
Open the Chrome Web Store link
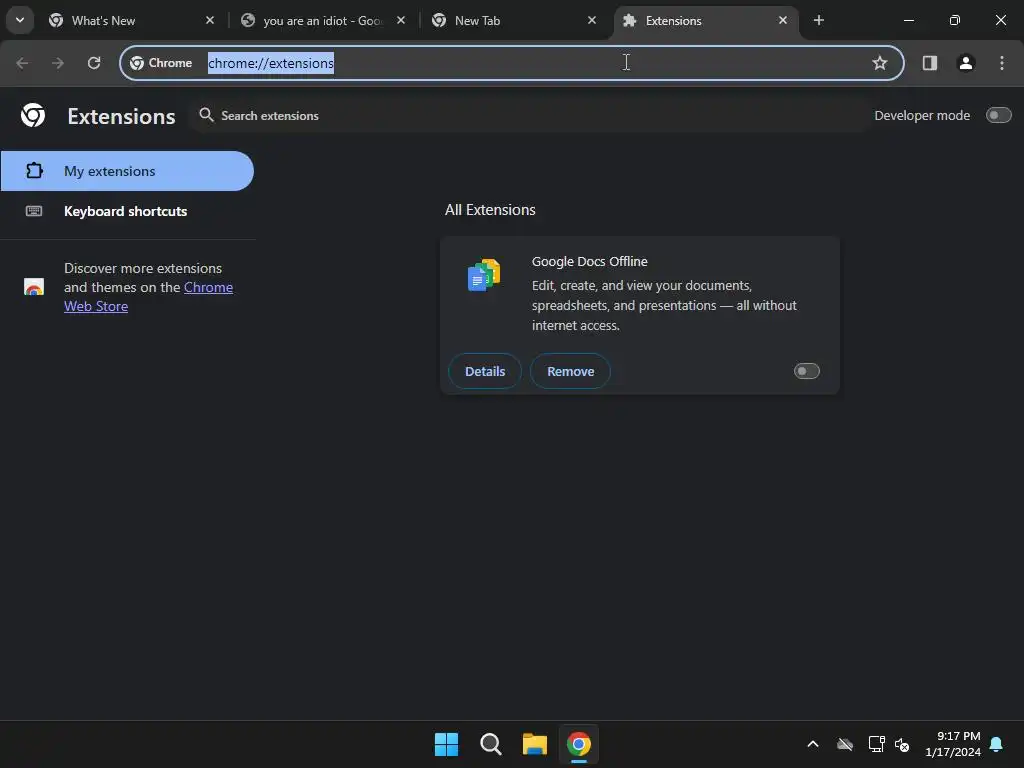[x=148, y=296]
